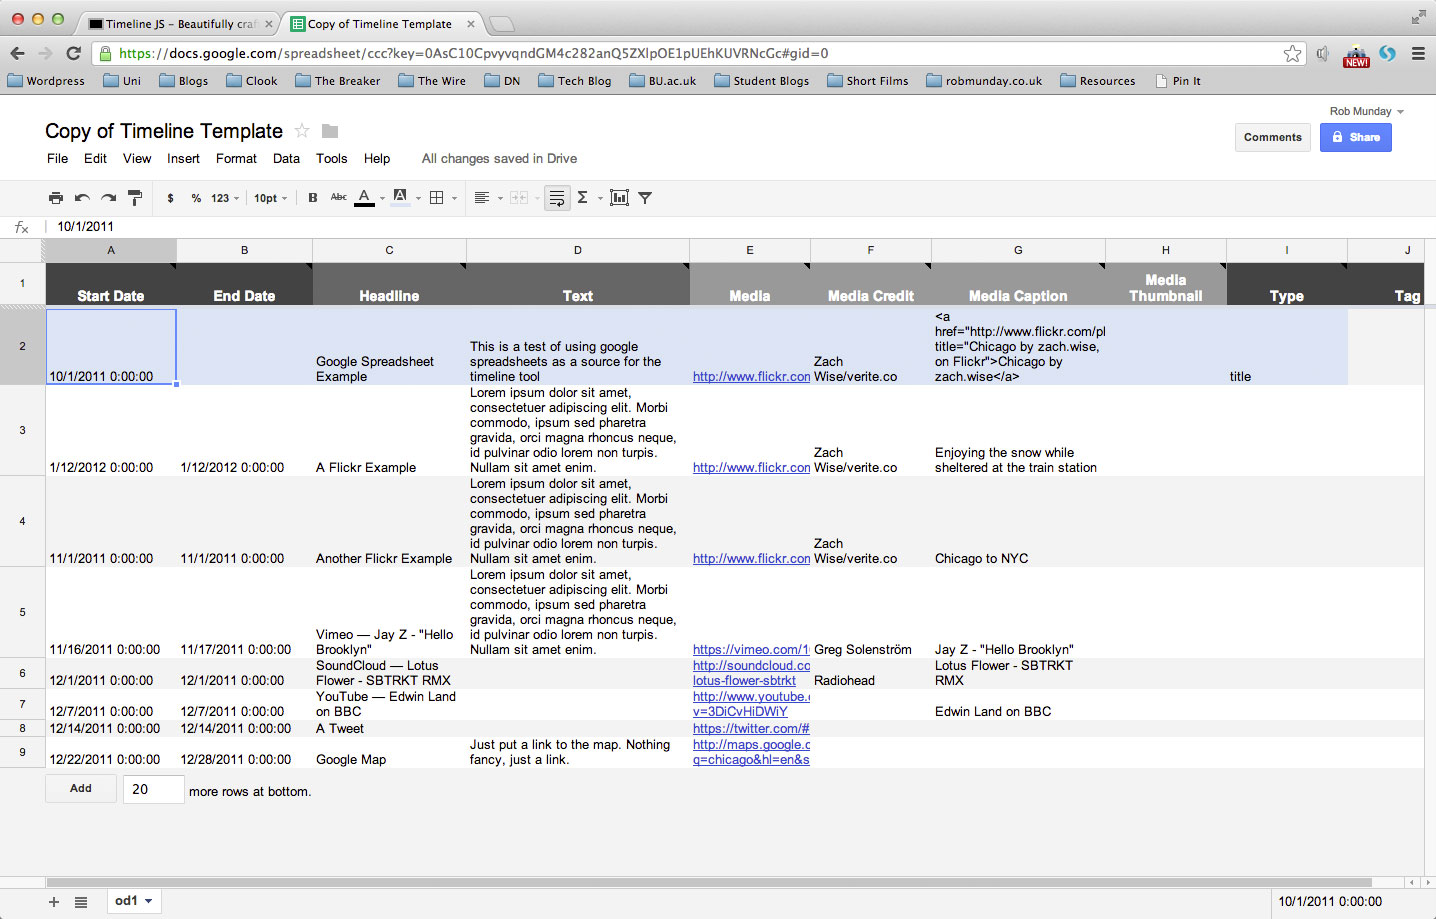
Task: Click the blue Share button
Action: (1356, 137)
